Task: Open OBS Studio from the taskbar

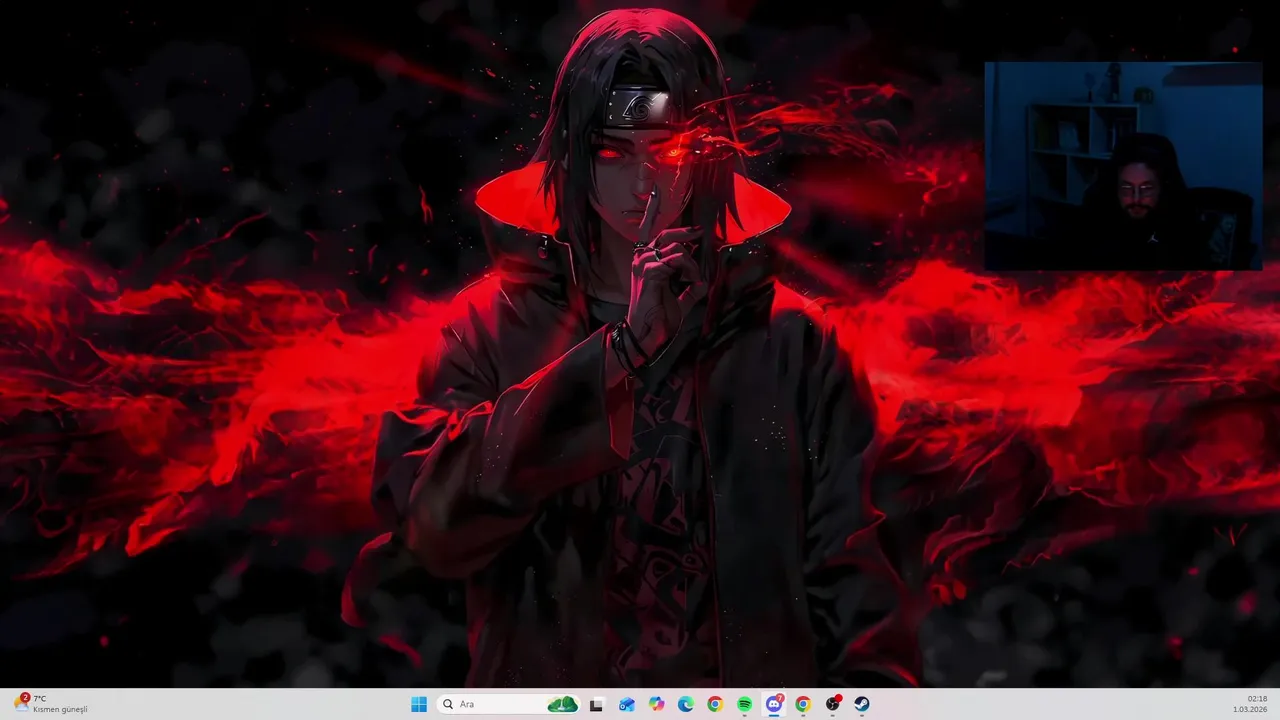Action: 833,704
